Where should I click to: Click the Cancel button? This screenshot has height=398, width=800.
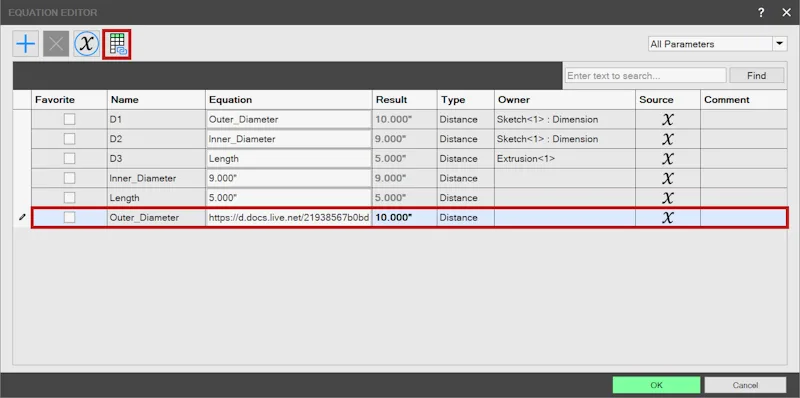point(745,385)
